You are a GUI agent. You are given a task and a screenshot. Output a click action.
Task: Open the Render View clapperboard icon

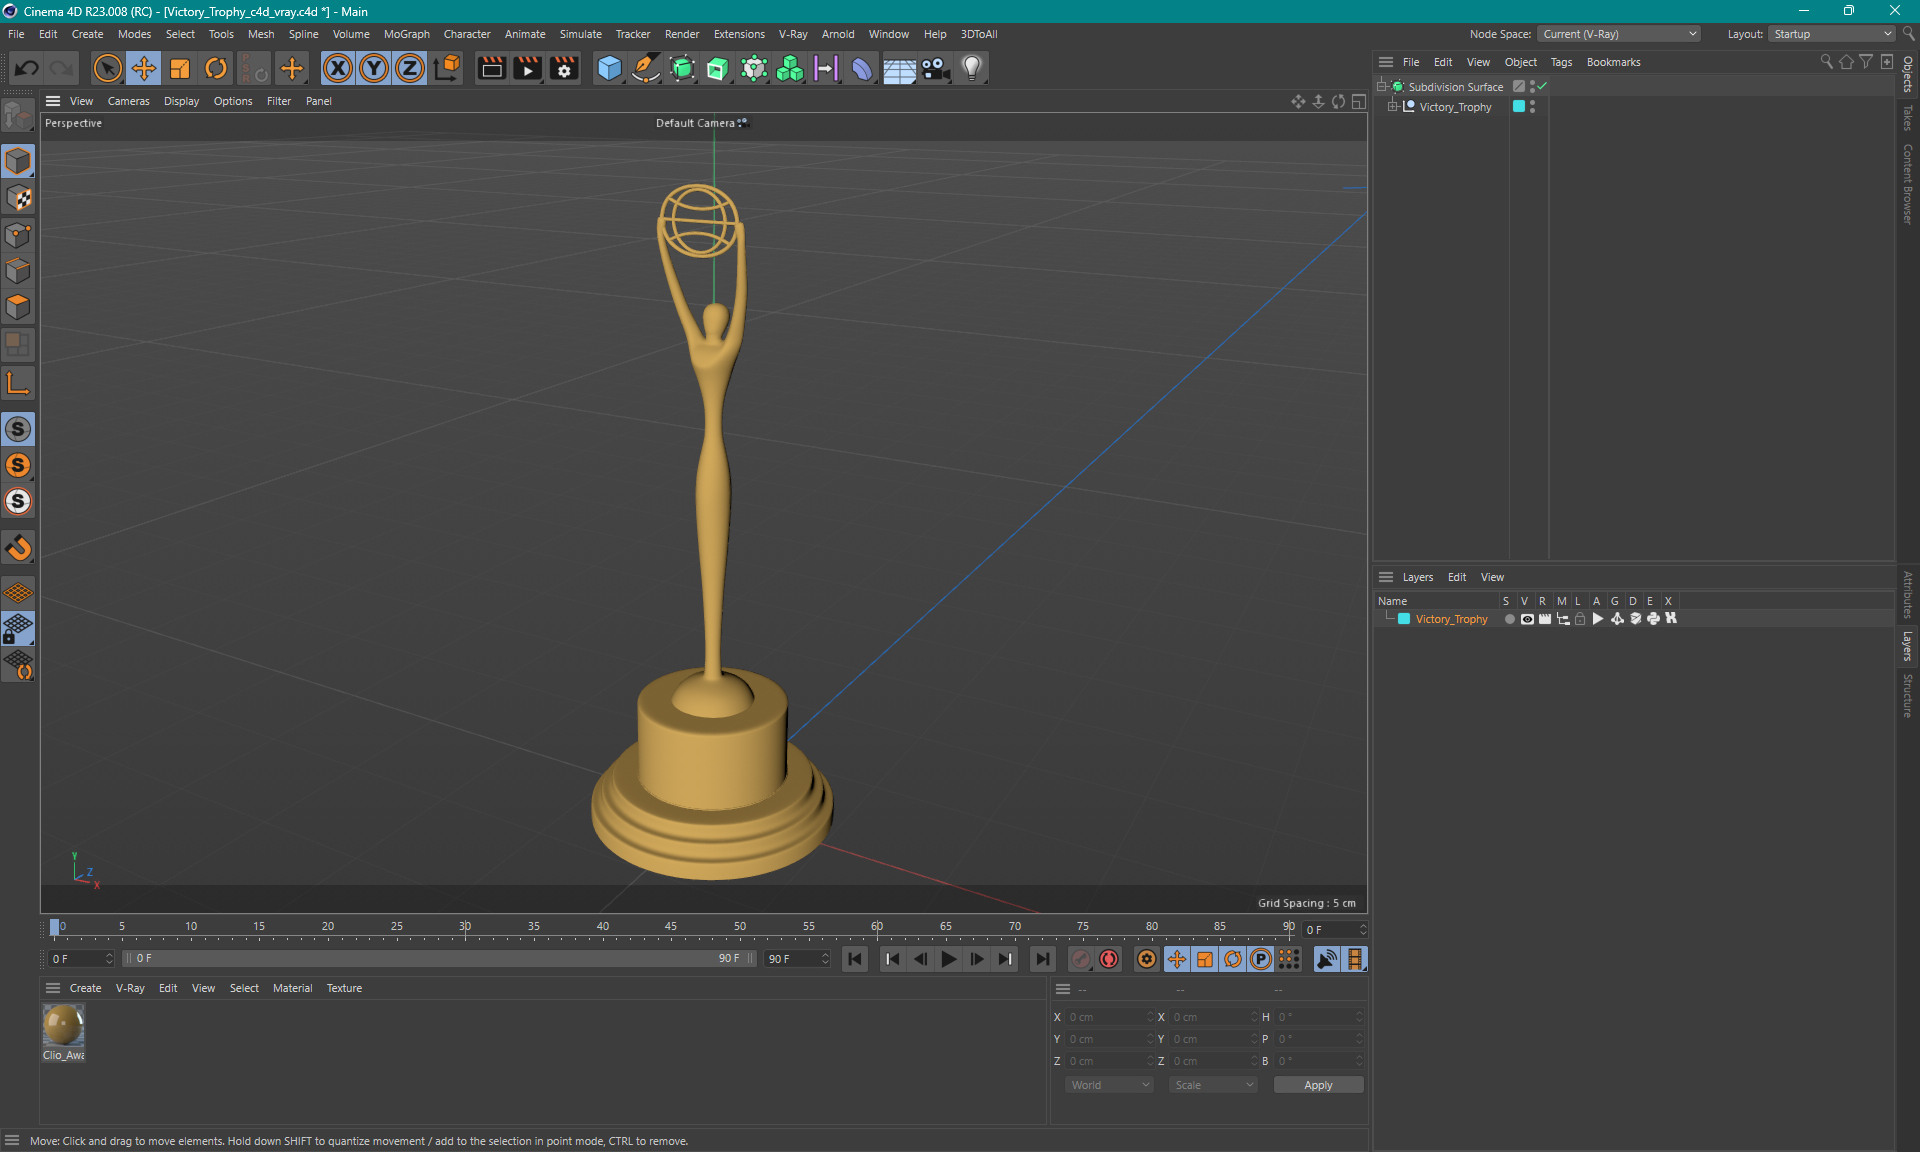point(491,68)
